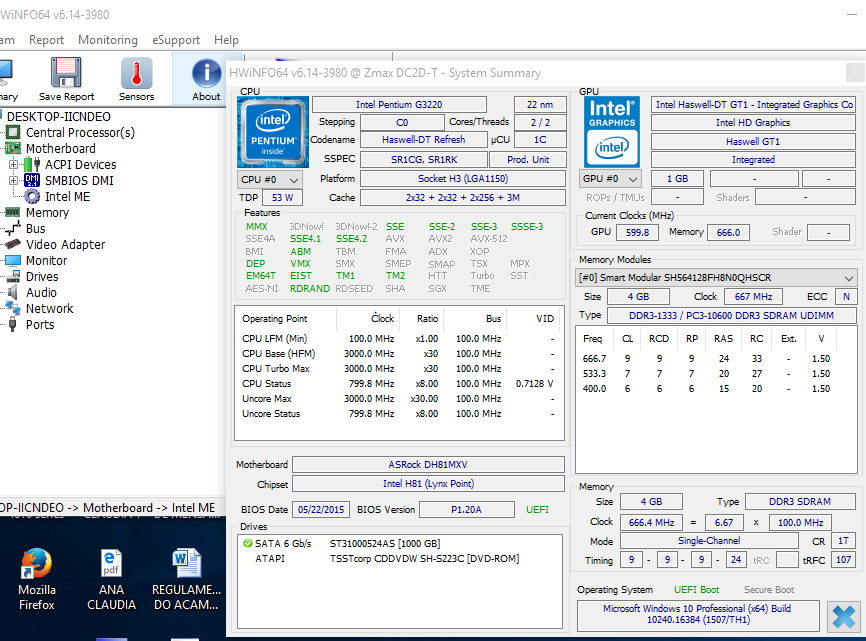866x641 pixels.
Task: Click the SATA 6 Gb/s green status icon
Action: click(247, 543)
